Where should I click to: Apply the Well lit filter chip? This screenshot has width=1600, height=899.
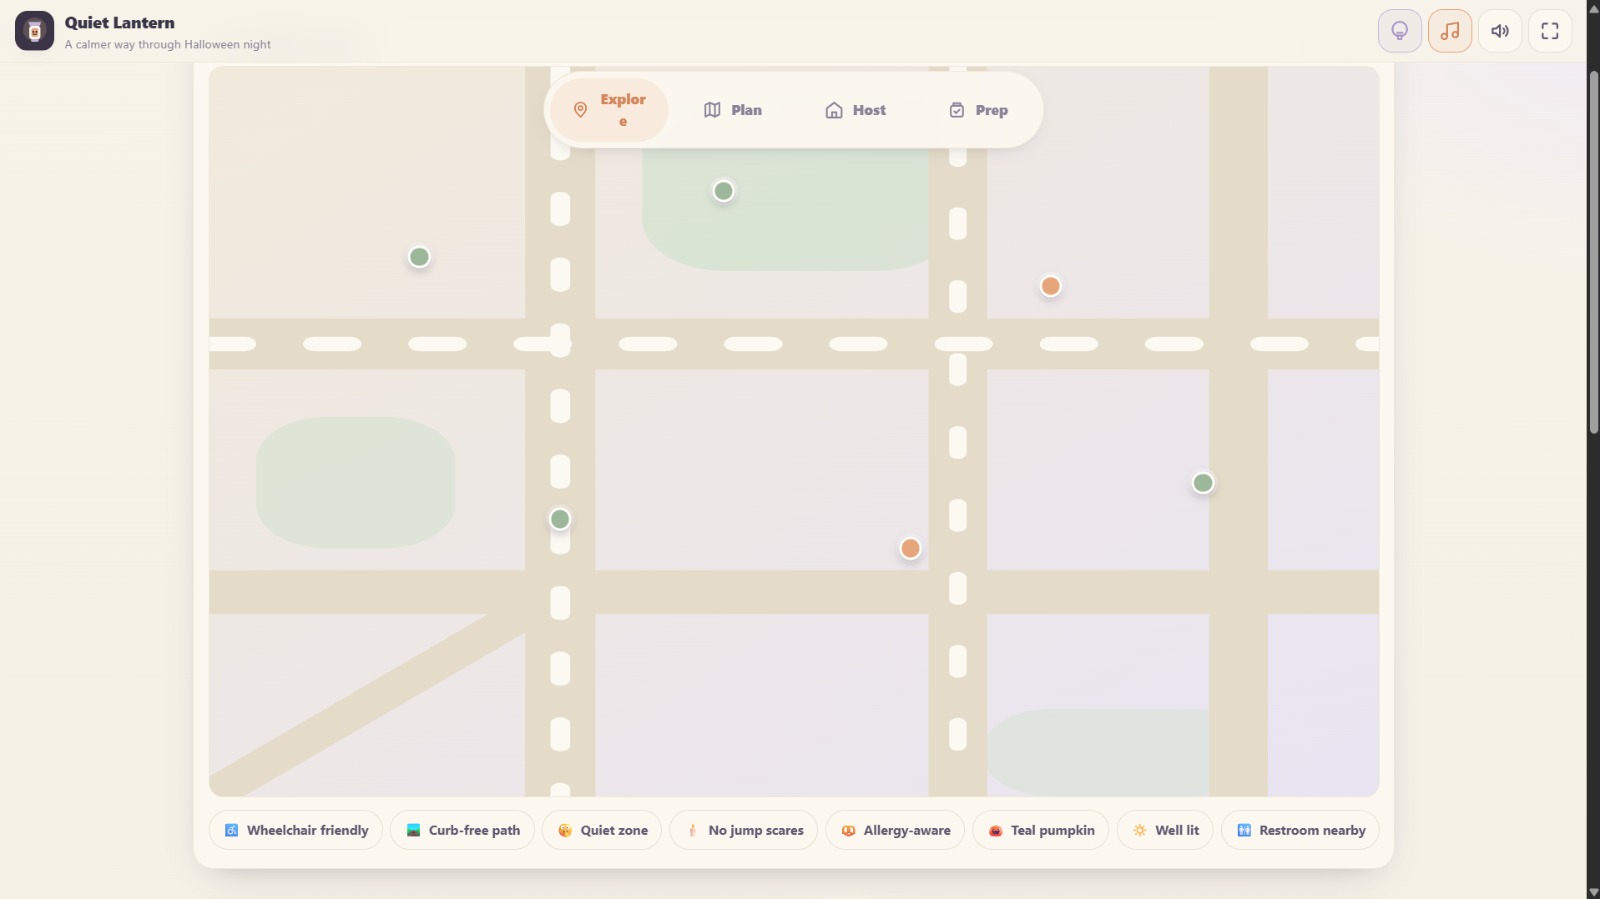coord(1165,830)
